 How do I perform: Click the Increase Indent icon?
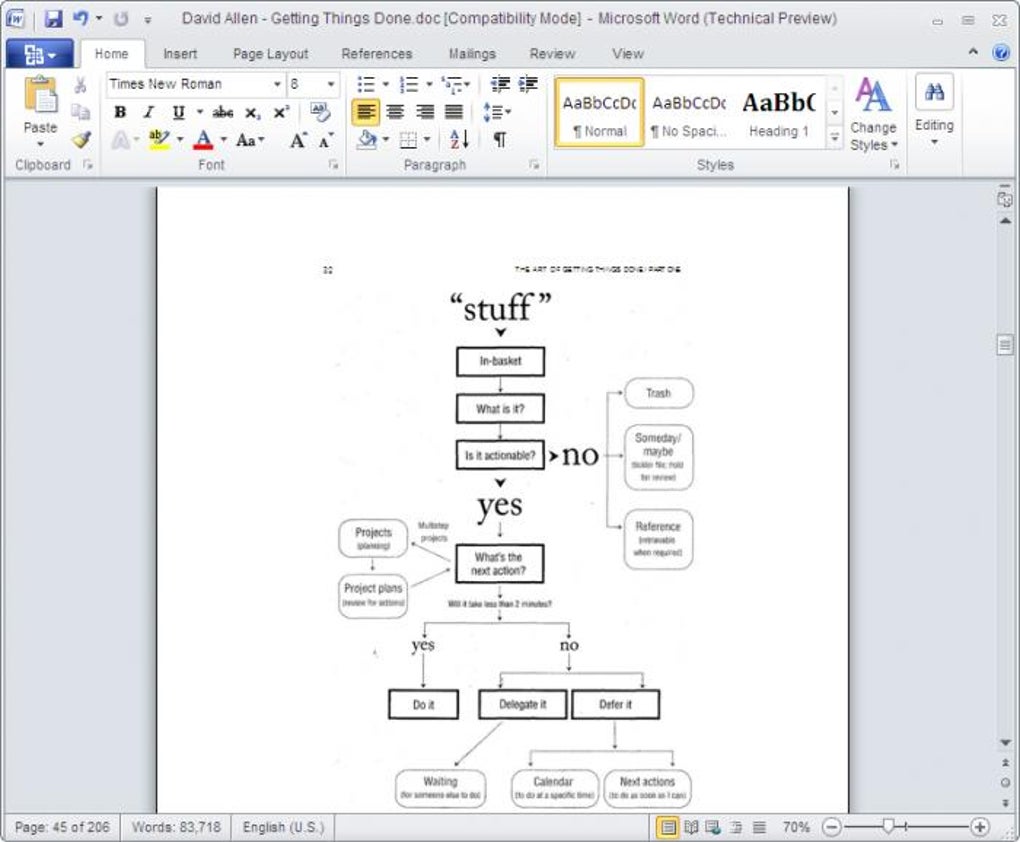click(528, 84)
